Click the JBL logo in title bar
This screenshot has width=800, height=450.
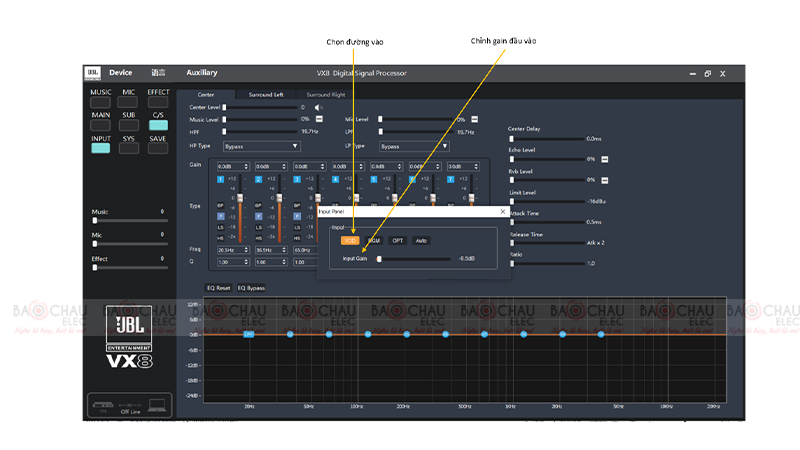coord(92,73)
